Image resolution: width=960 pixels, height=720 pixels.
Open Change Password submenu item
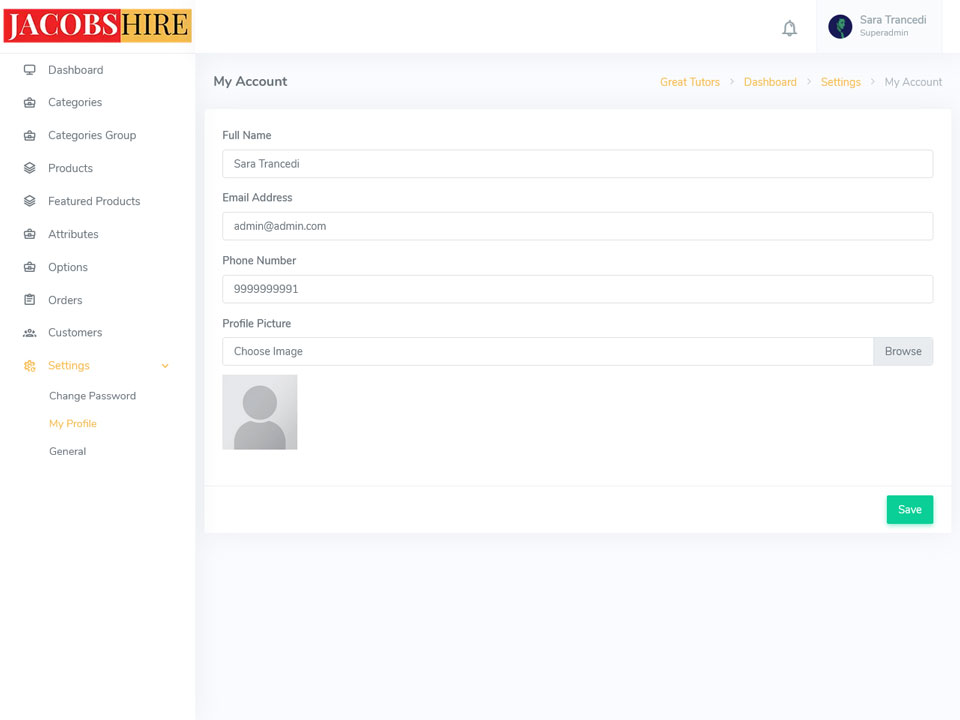[x=92, y=396]
